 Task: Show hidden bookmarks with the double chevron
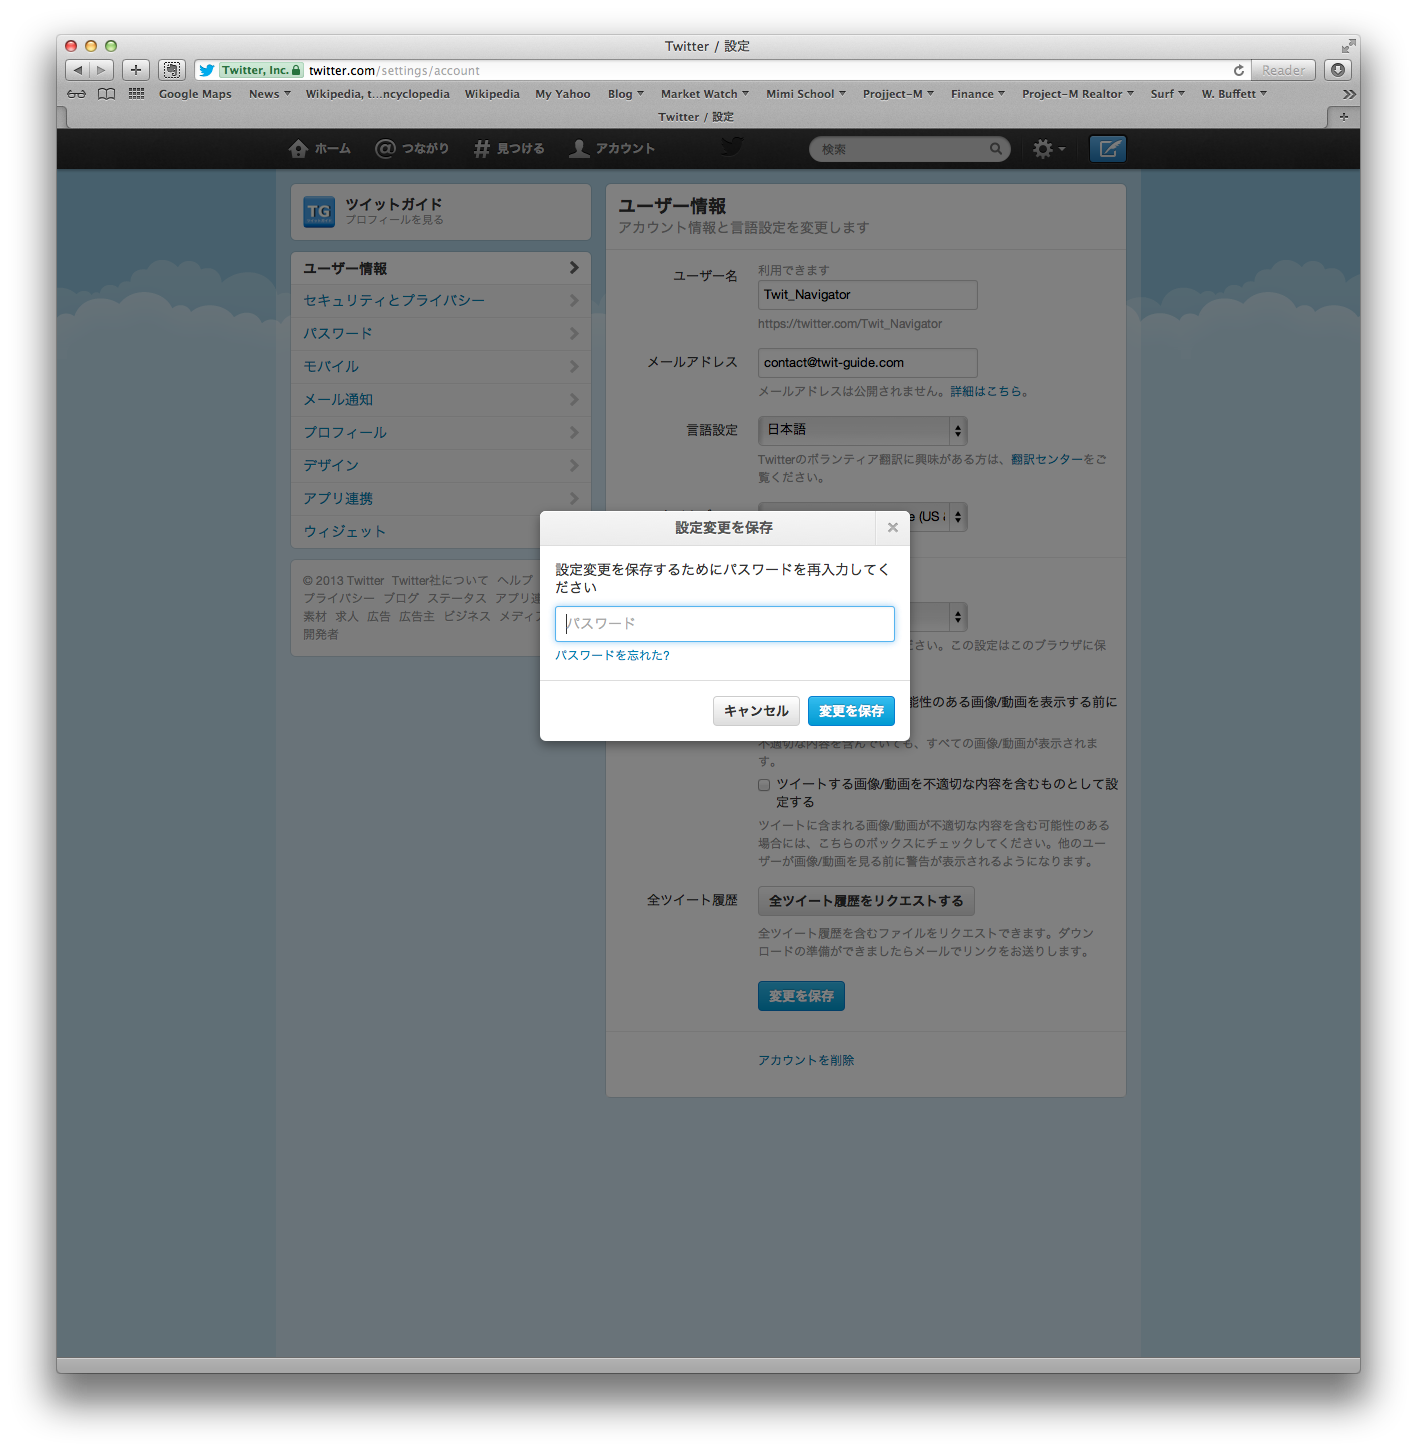coord(1349,94)
